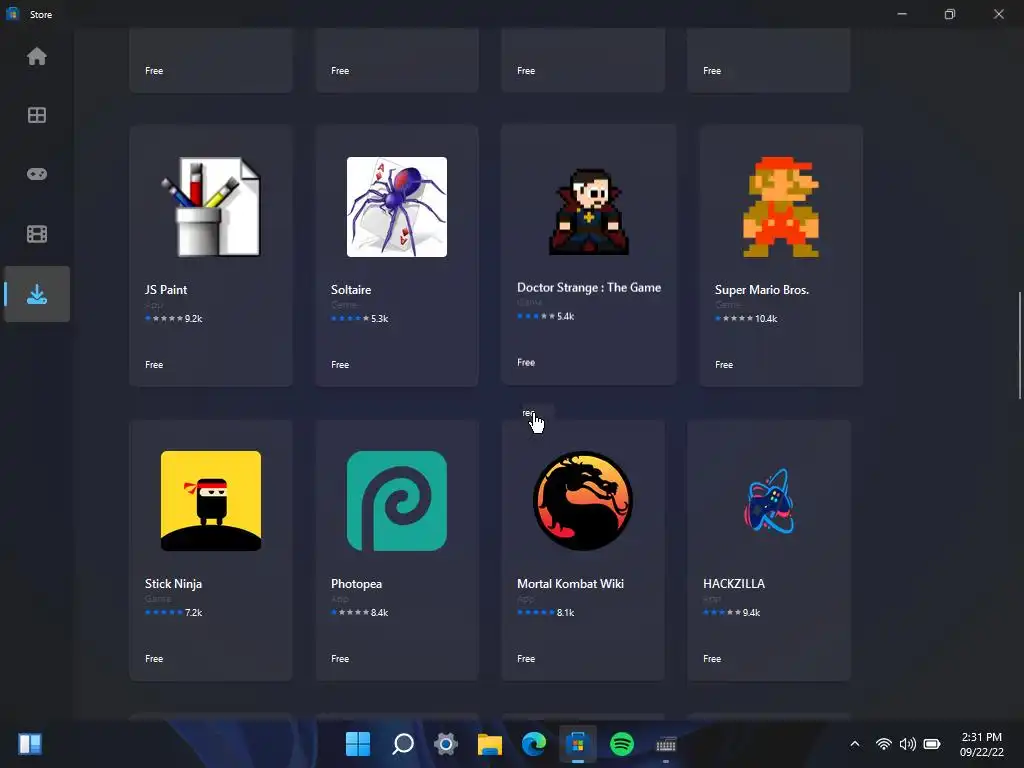Open the HACKZILLA controller icon
Image resolution: width=1024 pixels, height=768 pixels.
pos(769,501)
